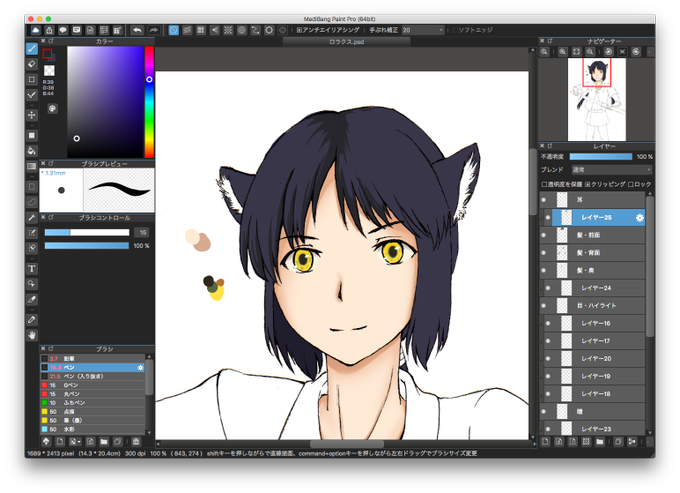The height and width of the screenshot is (493, 680).
Task: Toggle ロック checkbox in layer panel
Action: 631,184
